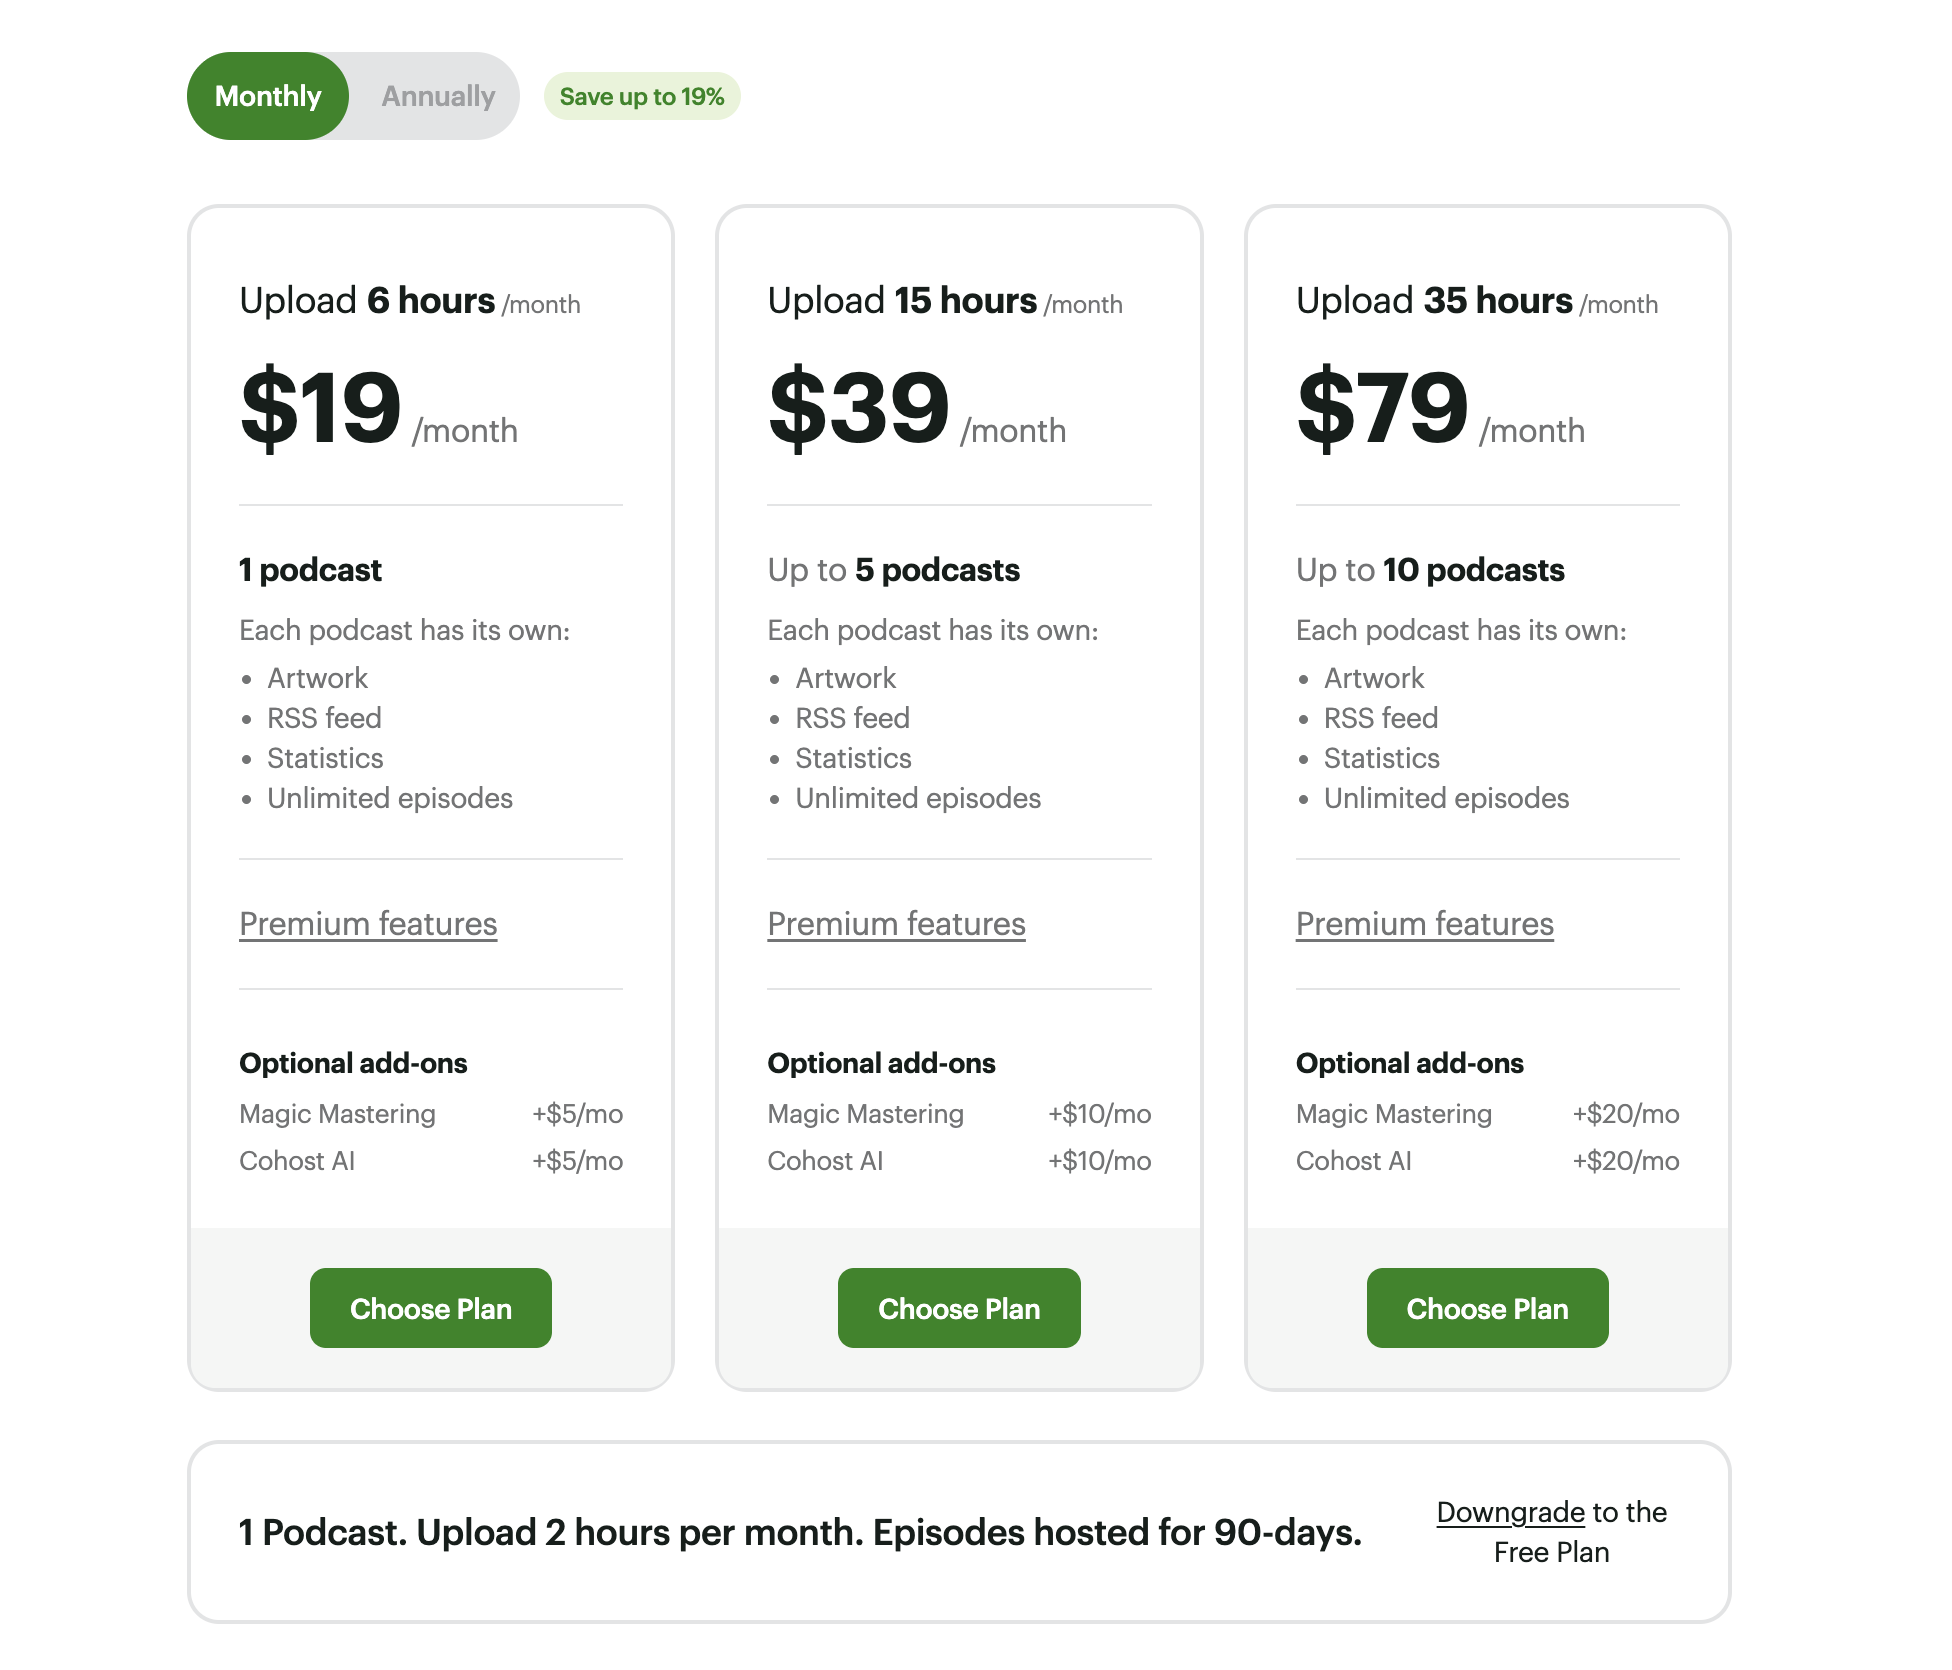Image resolution: width=1952 pixels, height=1670 pixels.
Task: Choose the 6 hours $19 plan
Action: pos(430,1308)
